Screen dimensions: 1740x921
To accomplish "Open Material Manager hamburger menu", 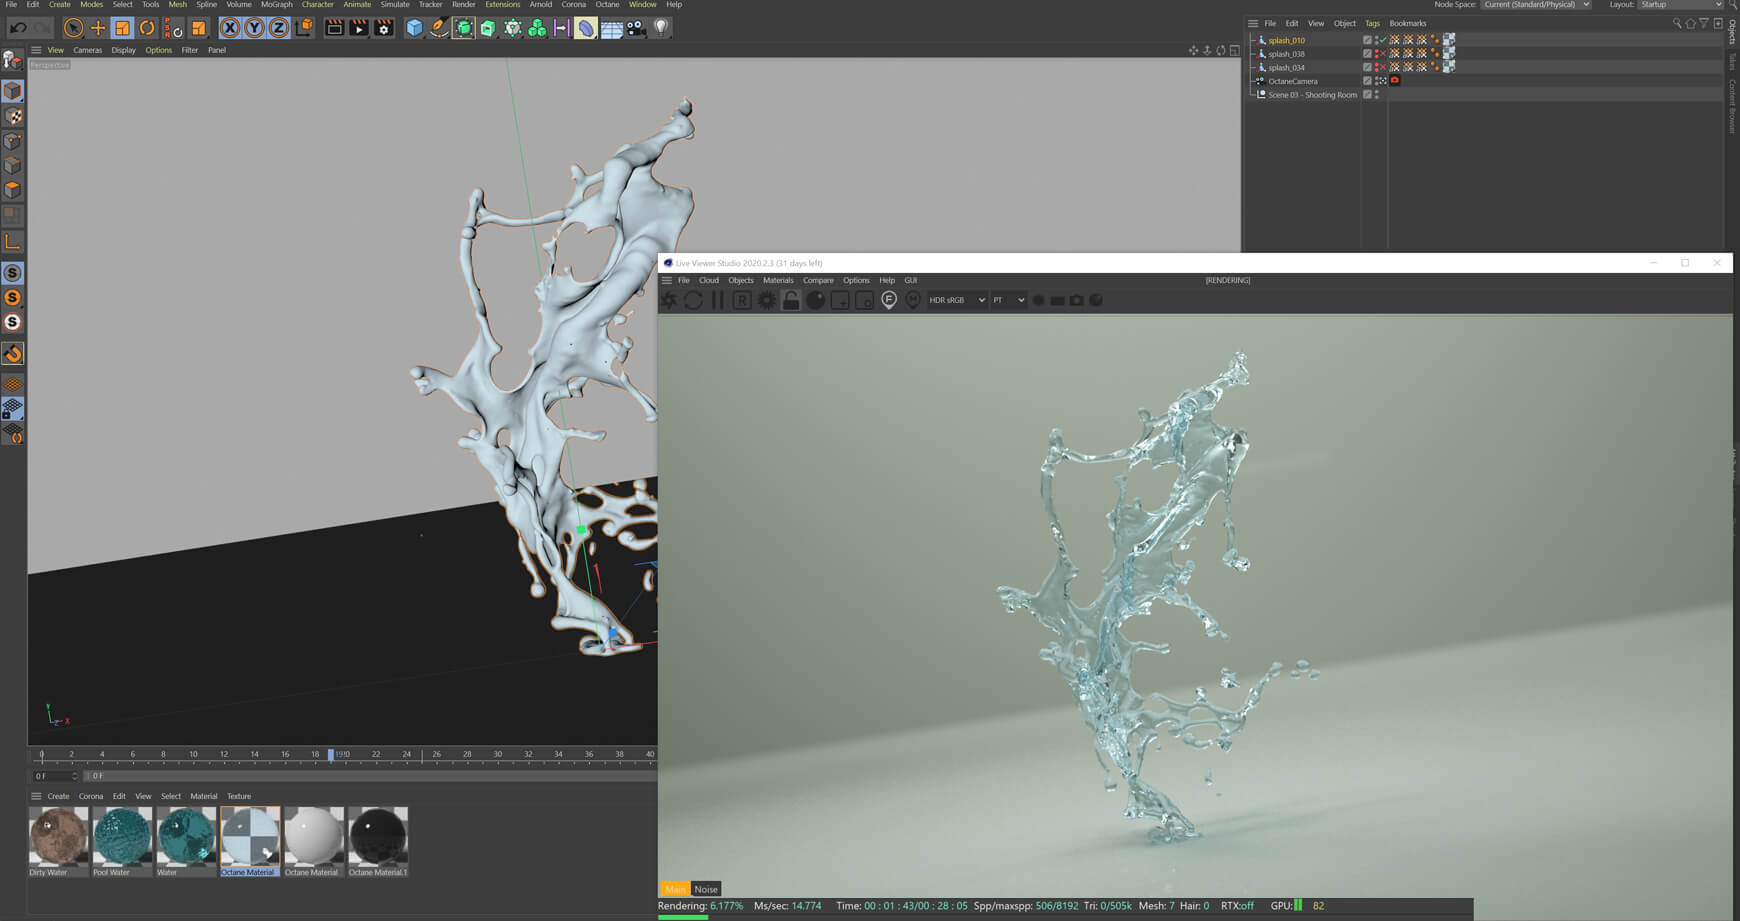I will pyautogui.click(x=36, y=796).
